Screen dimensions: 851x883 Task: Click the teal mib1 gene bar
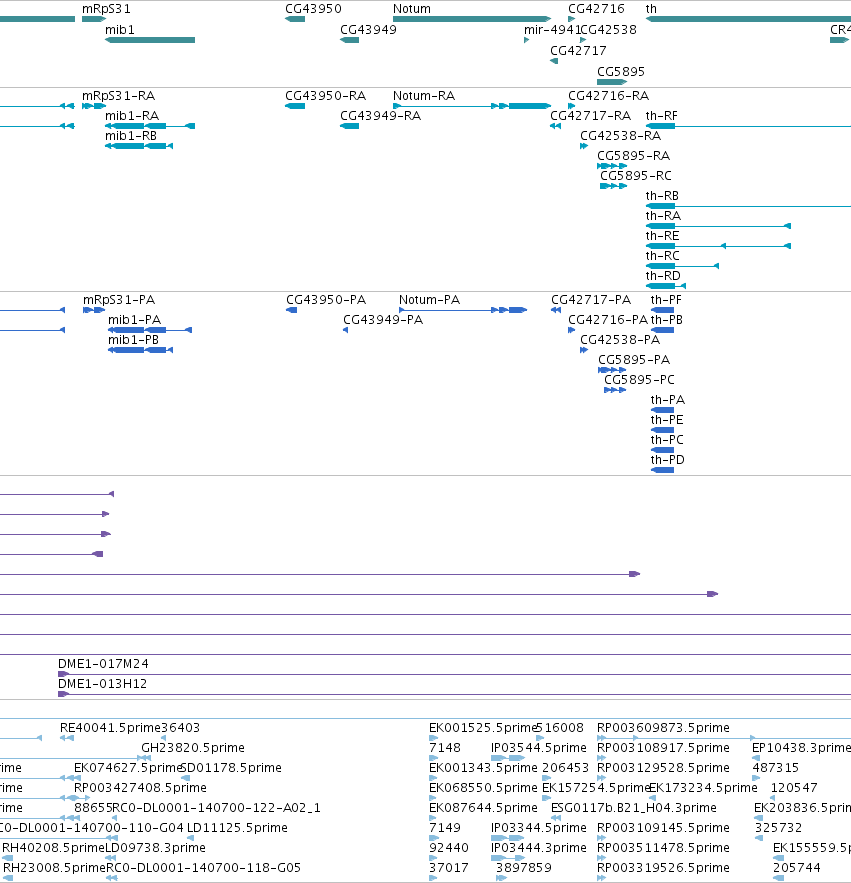150,40
